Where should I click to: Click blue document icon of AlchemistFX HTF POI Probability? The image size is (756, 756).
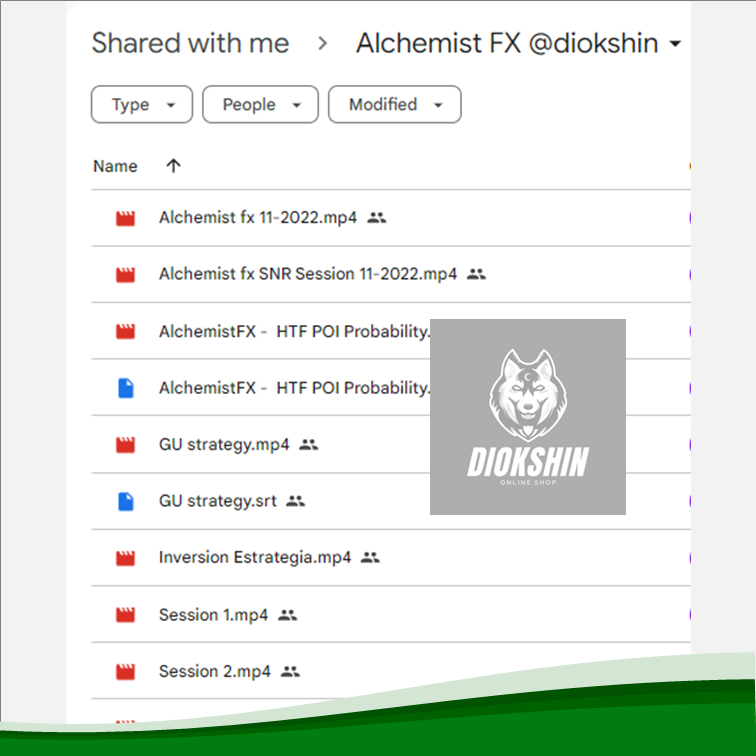tap(126, 388)
